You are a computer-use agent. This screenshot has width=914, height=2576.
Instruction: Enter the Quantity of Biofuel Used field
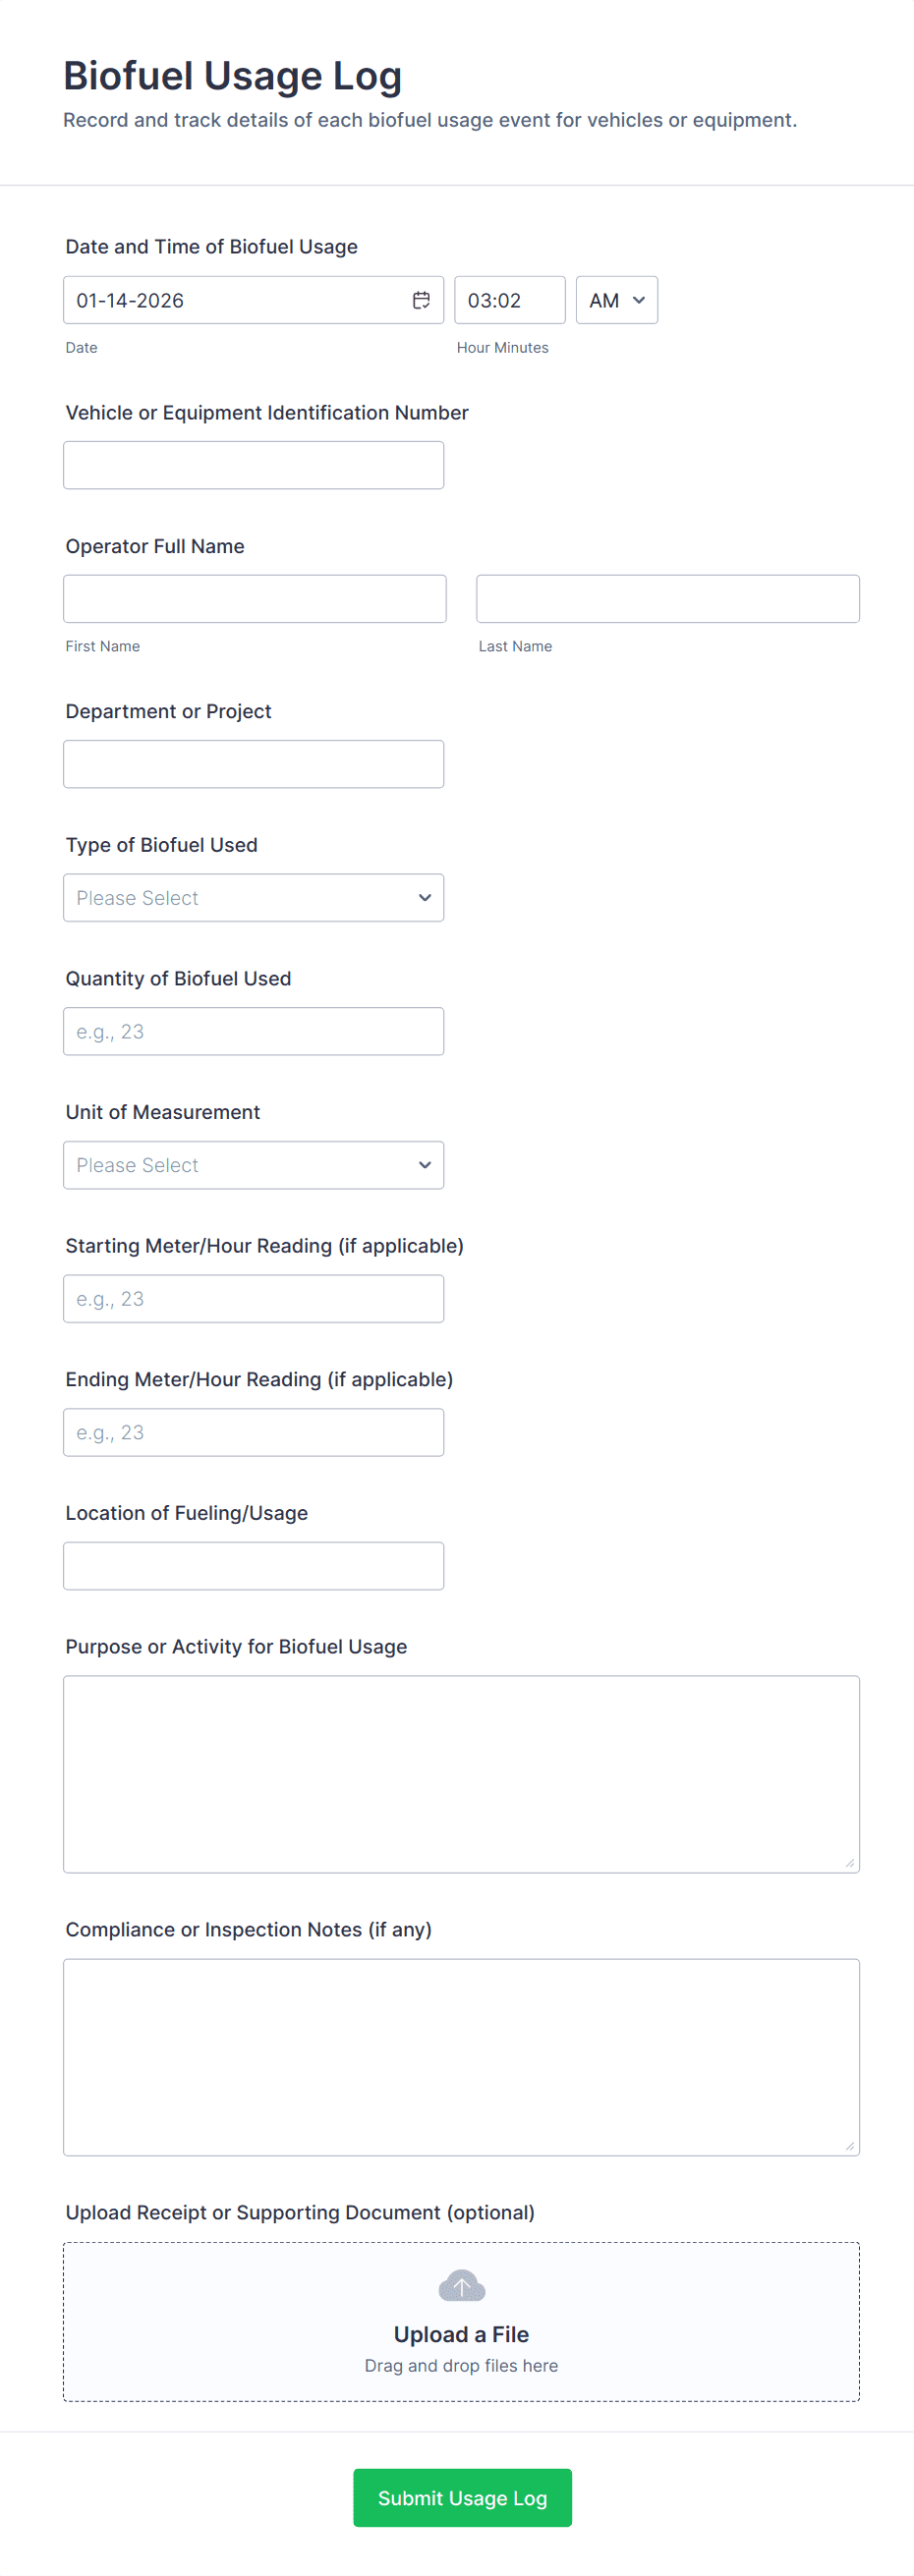coord(253,1031)
